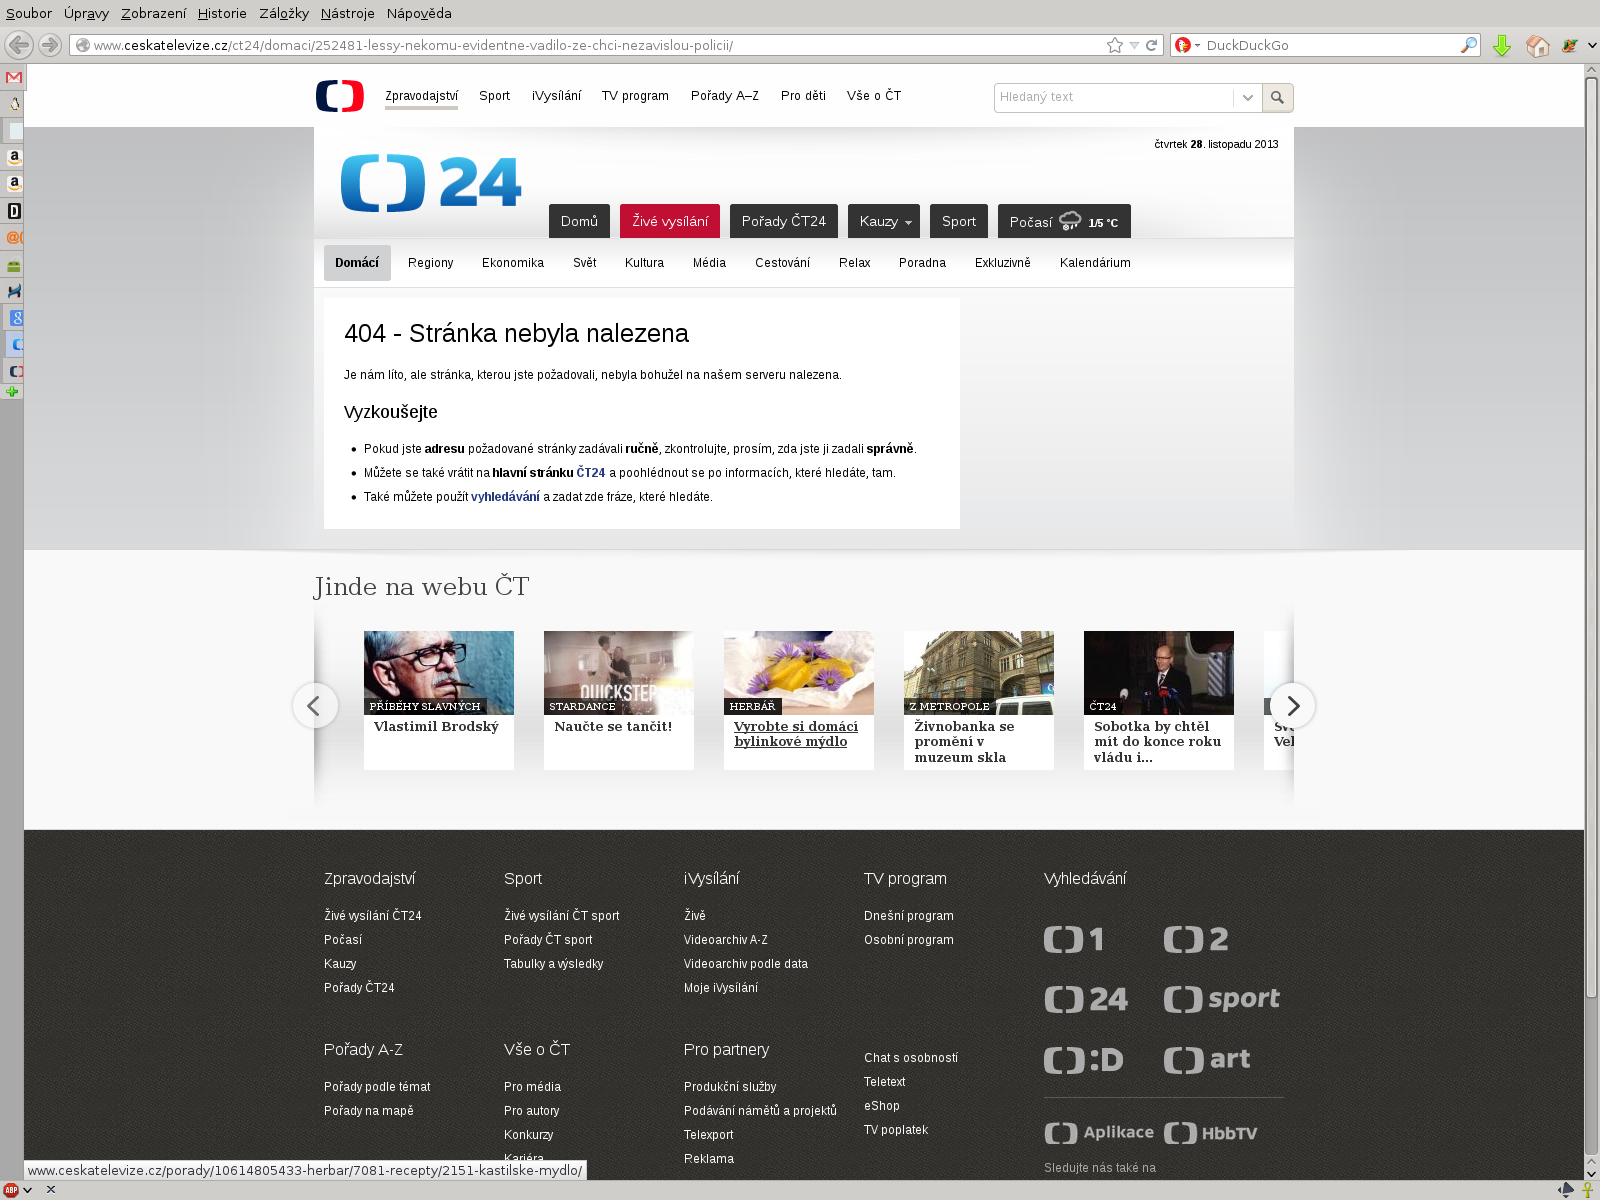Open the ČT sport logo in footer
The image size is (1600, 1200).
tap(1222, 999)
